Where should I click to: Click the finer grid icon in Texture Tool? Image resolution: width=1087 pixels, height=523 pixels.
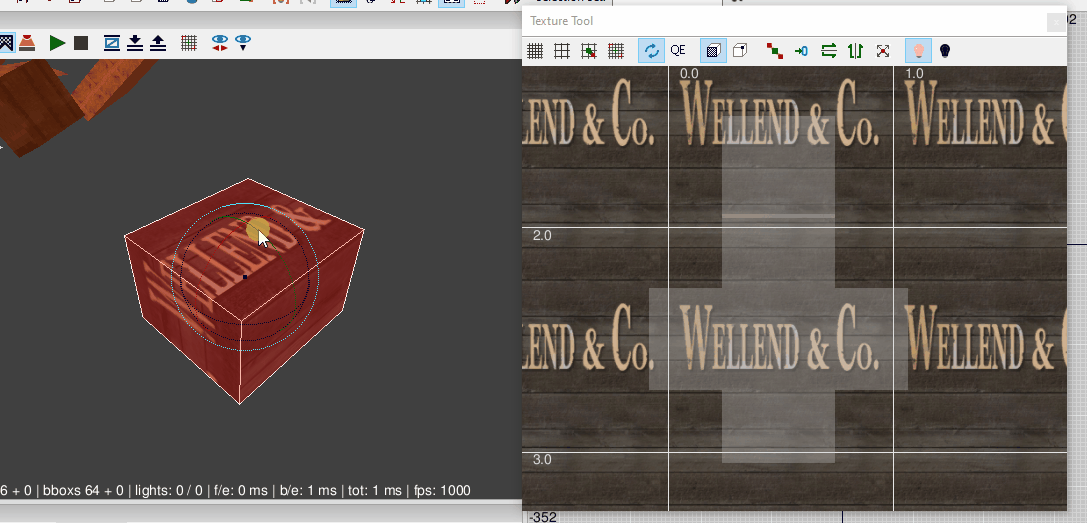[535, 50]
